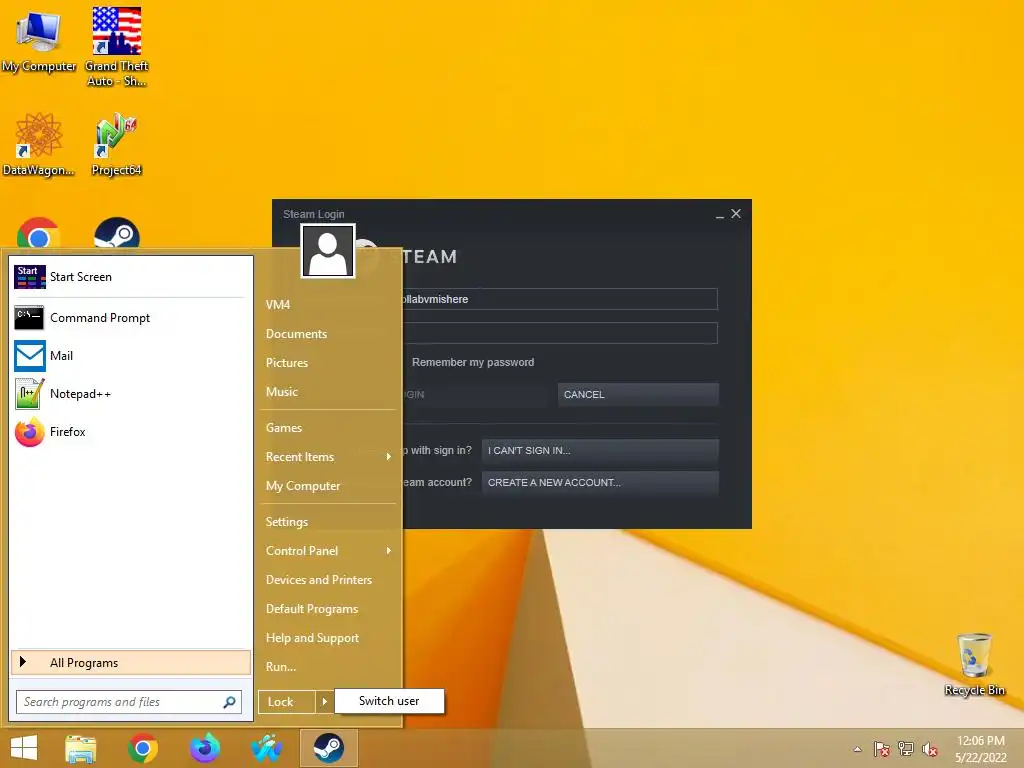The image size is (1024, 768).
Task: Select the Recycle Bin on desktop
Action: tap(974, 664)
